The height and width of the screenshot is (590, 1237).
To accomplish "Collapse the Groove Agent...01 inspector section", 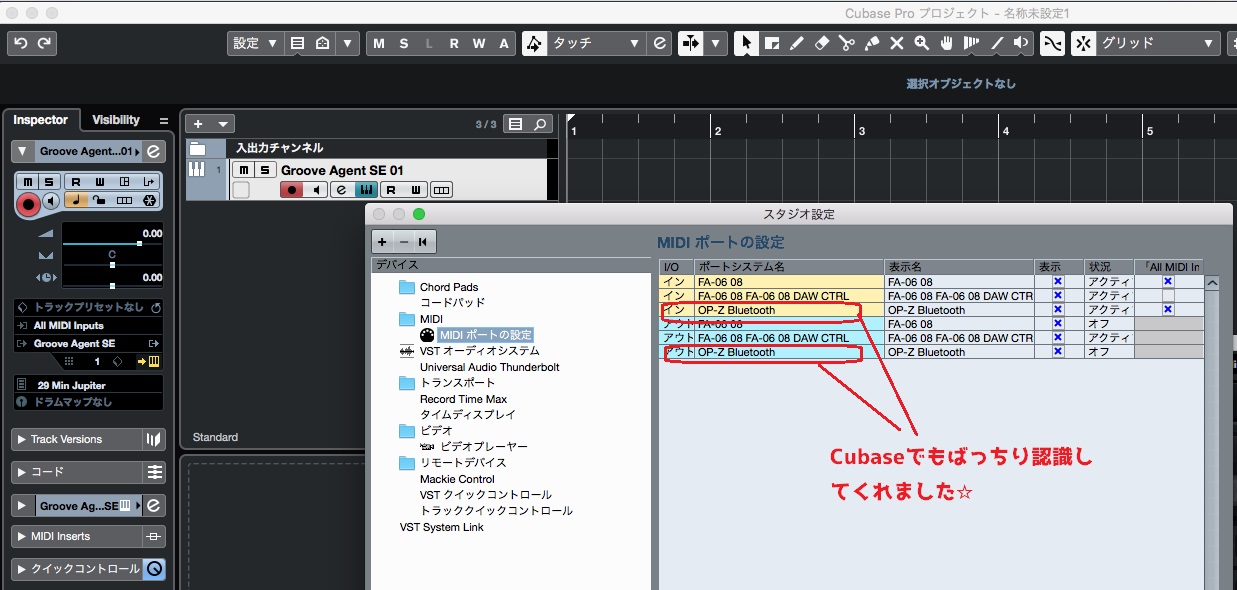I will [23, 152].
